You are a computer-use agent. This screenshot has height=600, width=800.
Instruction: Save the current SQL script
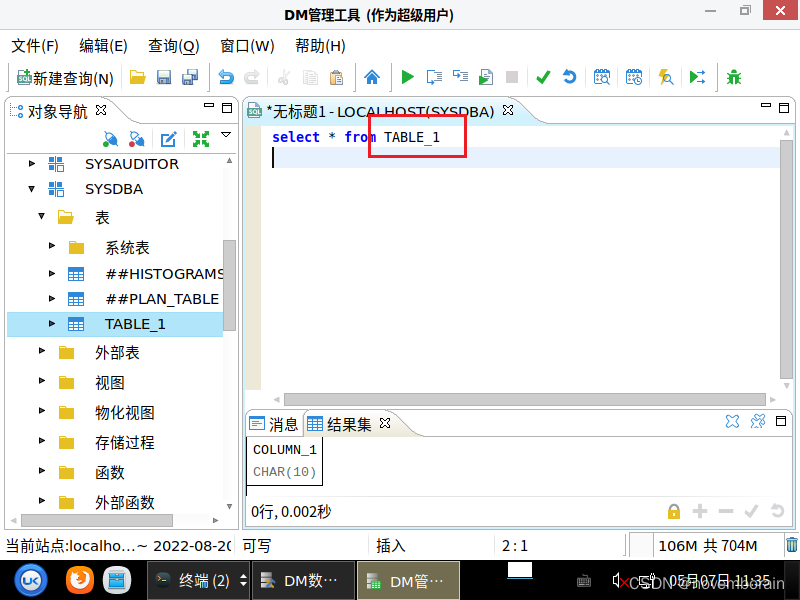pos(163,77)
